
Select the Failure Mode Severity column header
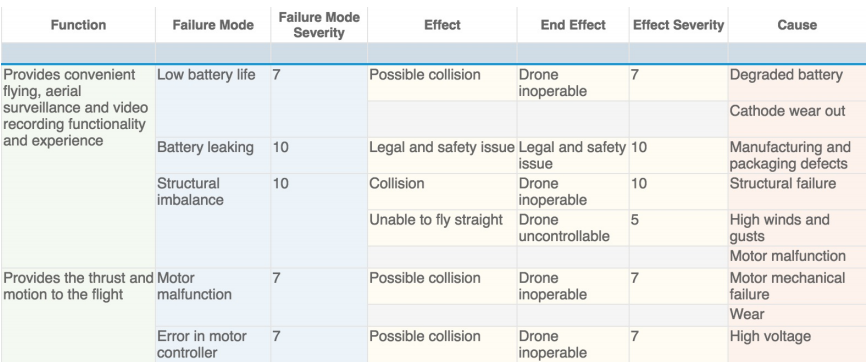click(318, 25)
